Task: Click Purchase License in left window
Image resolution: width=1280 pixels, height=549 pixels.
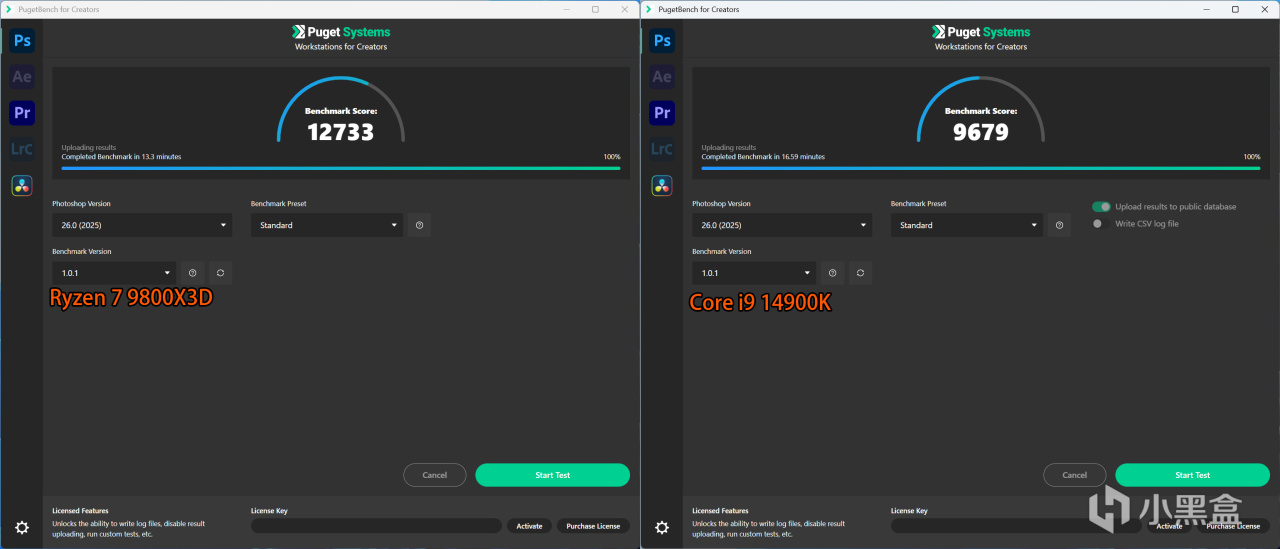Action: pos(593,526)
